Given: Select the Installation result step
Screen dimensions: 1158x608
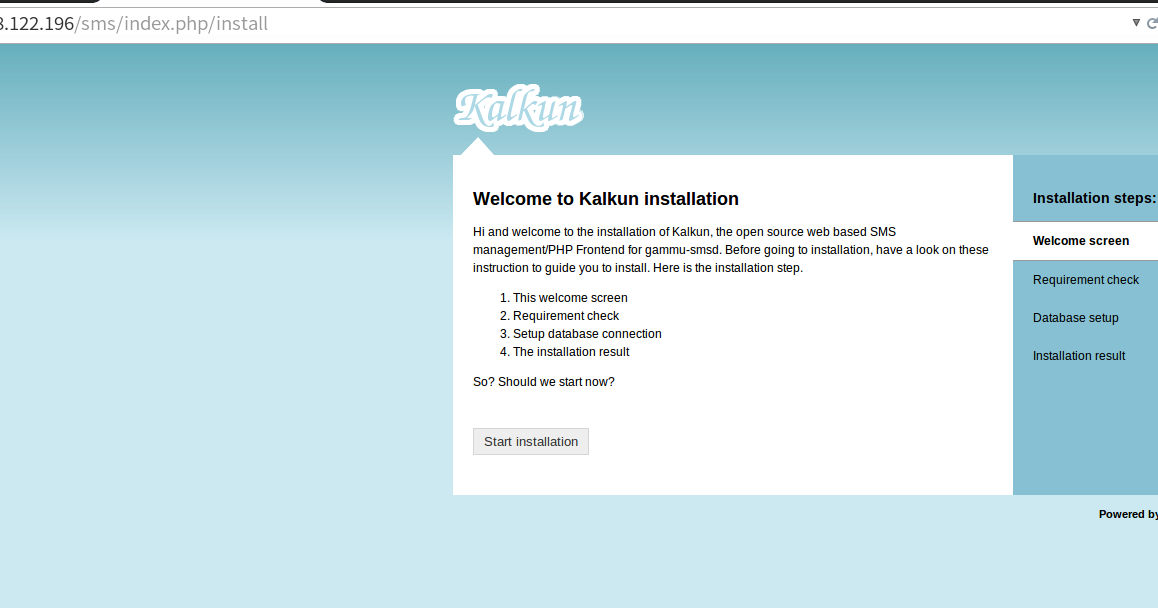Looking at the screenshot, I should point(1078,356).
